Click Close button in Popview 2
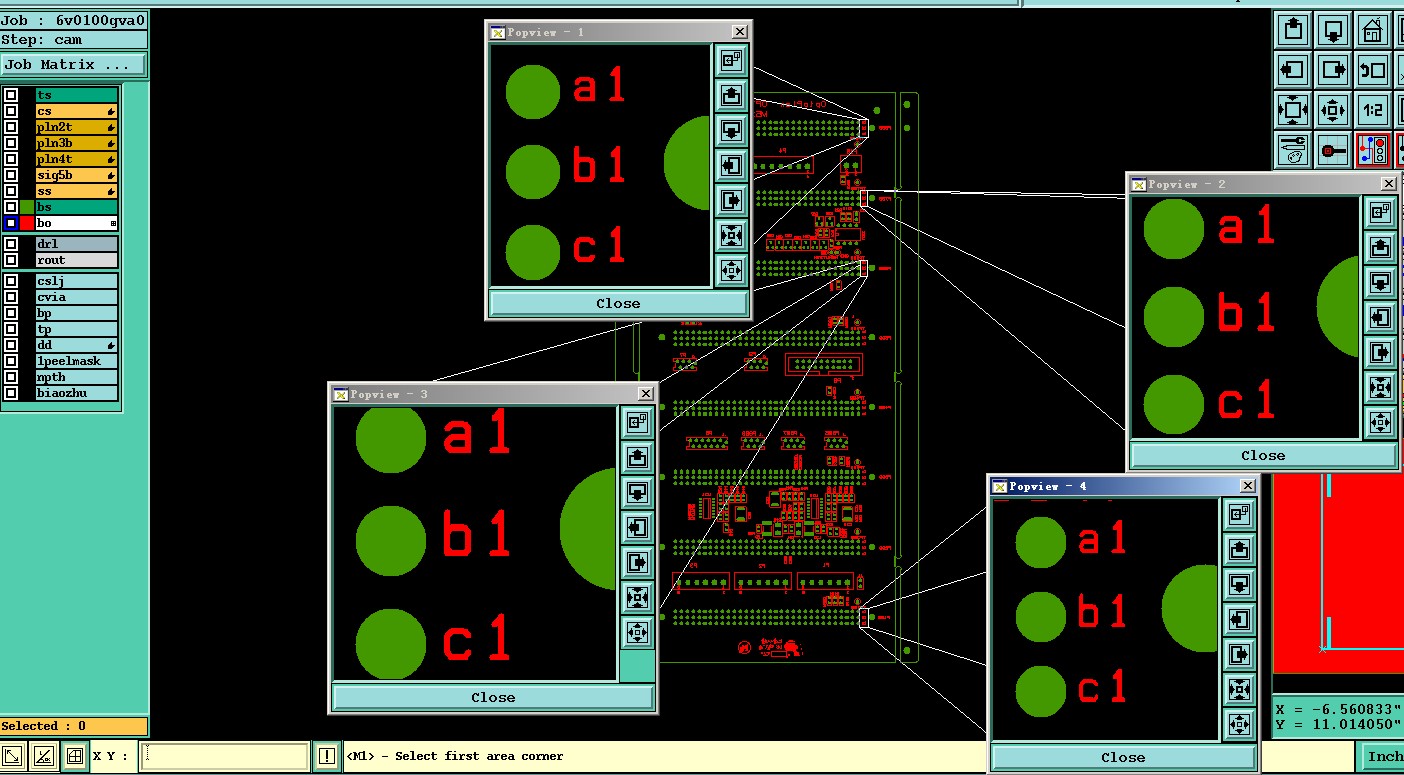This screenshot has width=1404, height=775. pyautogui.click(x=1263, y=455)
